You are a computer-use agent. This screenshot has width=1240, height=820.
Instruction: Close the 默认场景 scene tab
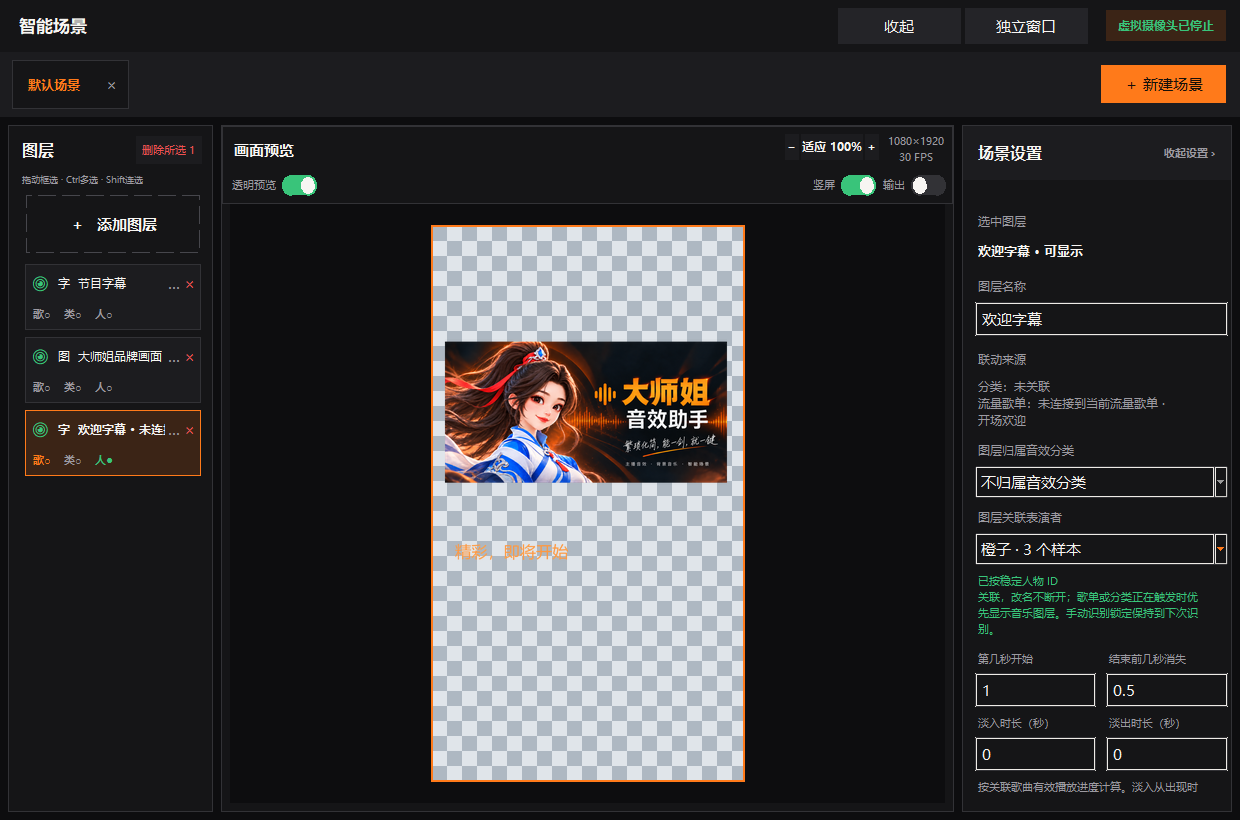(x=112, y=86)
